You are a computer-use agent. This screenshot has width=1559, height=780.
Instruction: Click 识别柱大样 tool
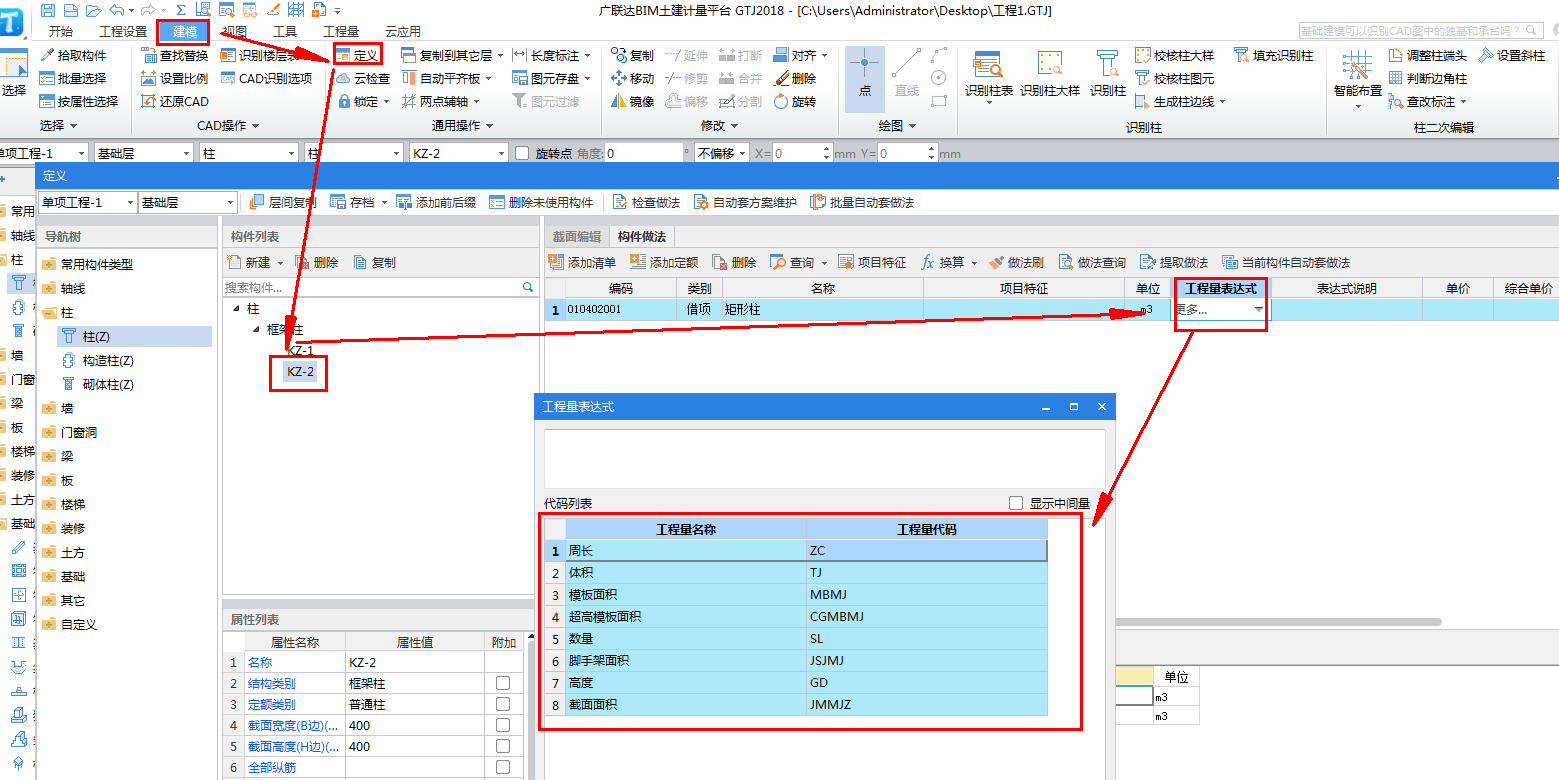[1050, 75]
